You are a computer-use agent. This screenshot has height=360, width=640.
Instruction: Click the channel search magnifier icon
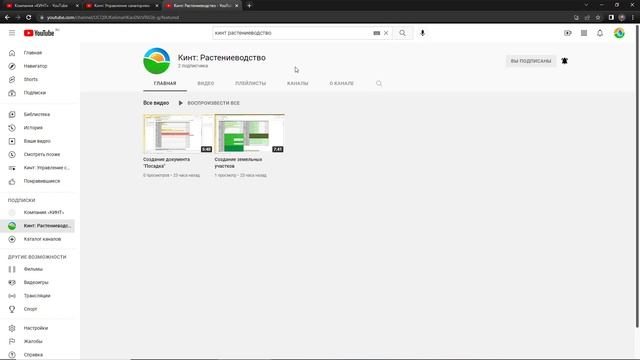click(x=379, y=83)
